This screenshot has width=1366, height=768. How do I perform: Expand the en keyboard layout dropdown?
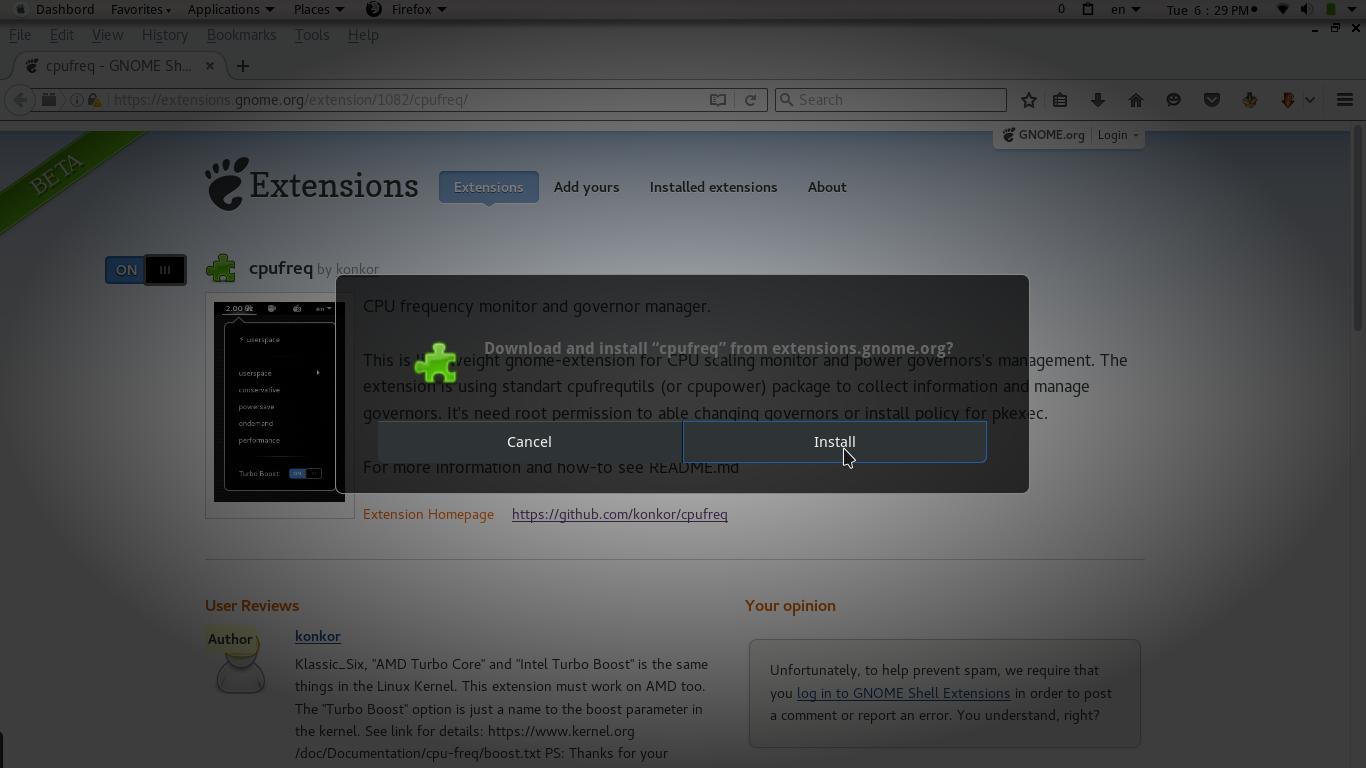[x=1125, y=9]
